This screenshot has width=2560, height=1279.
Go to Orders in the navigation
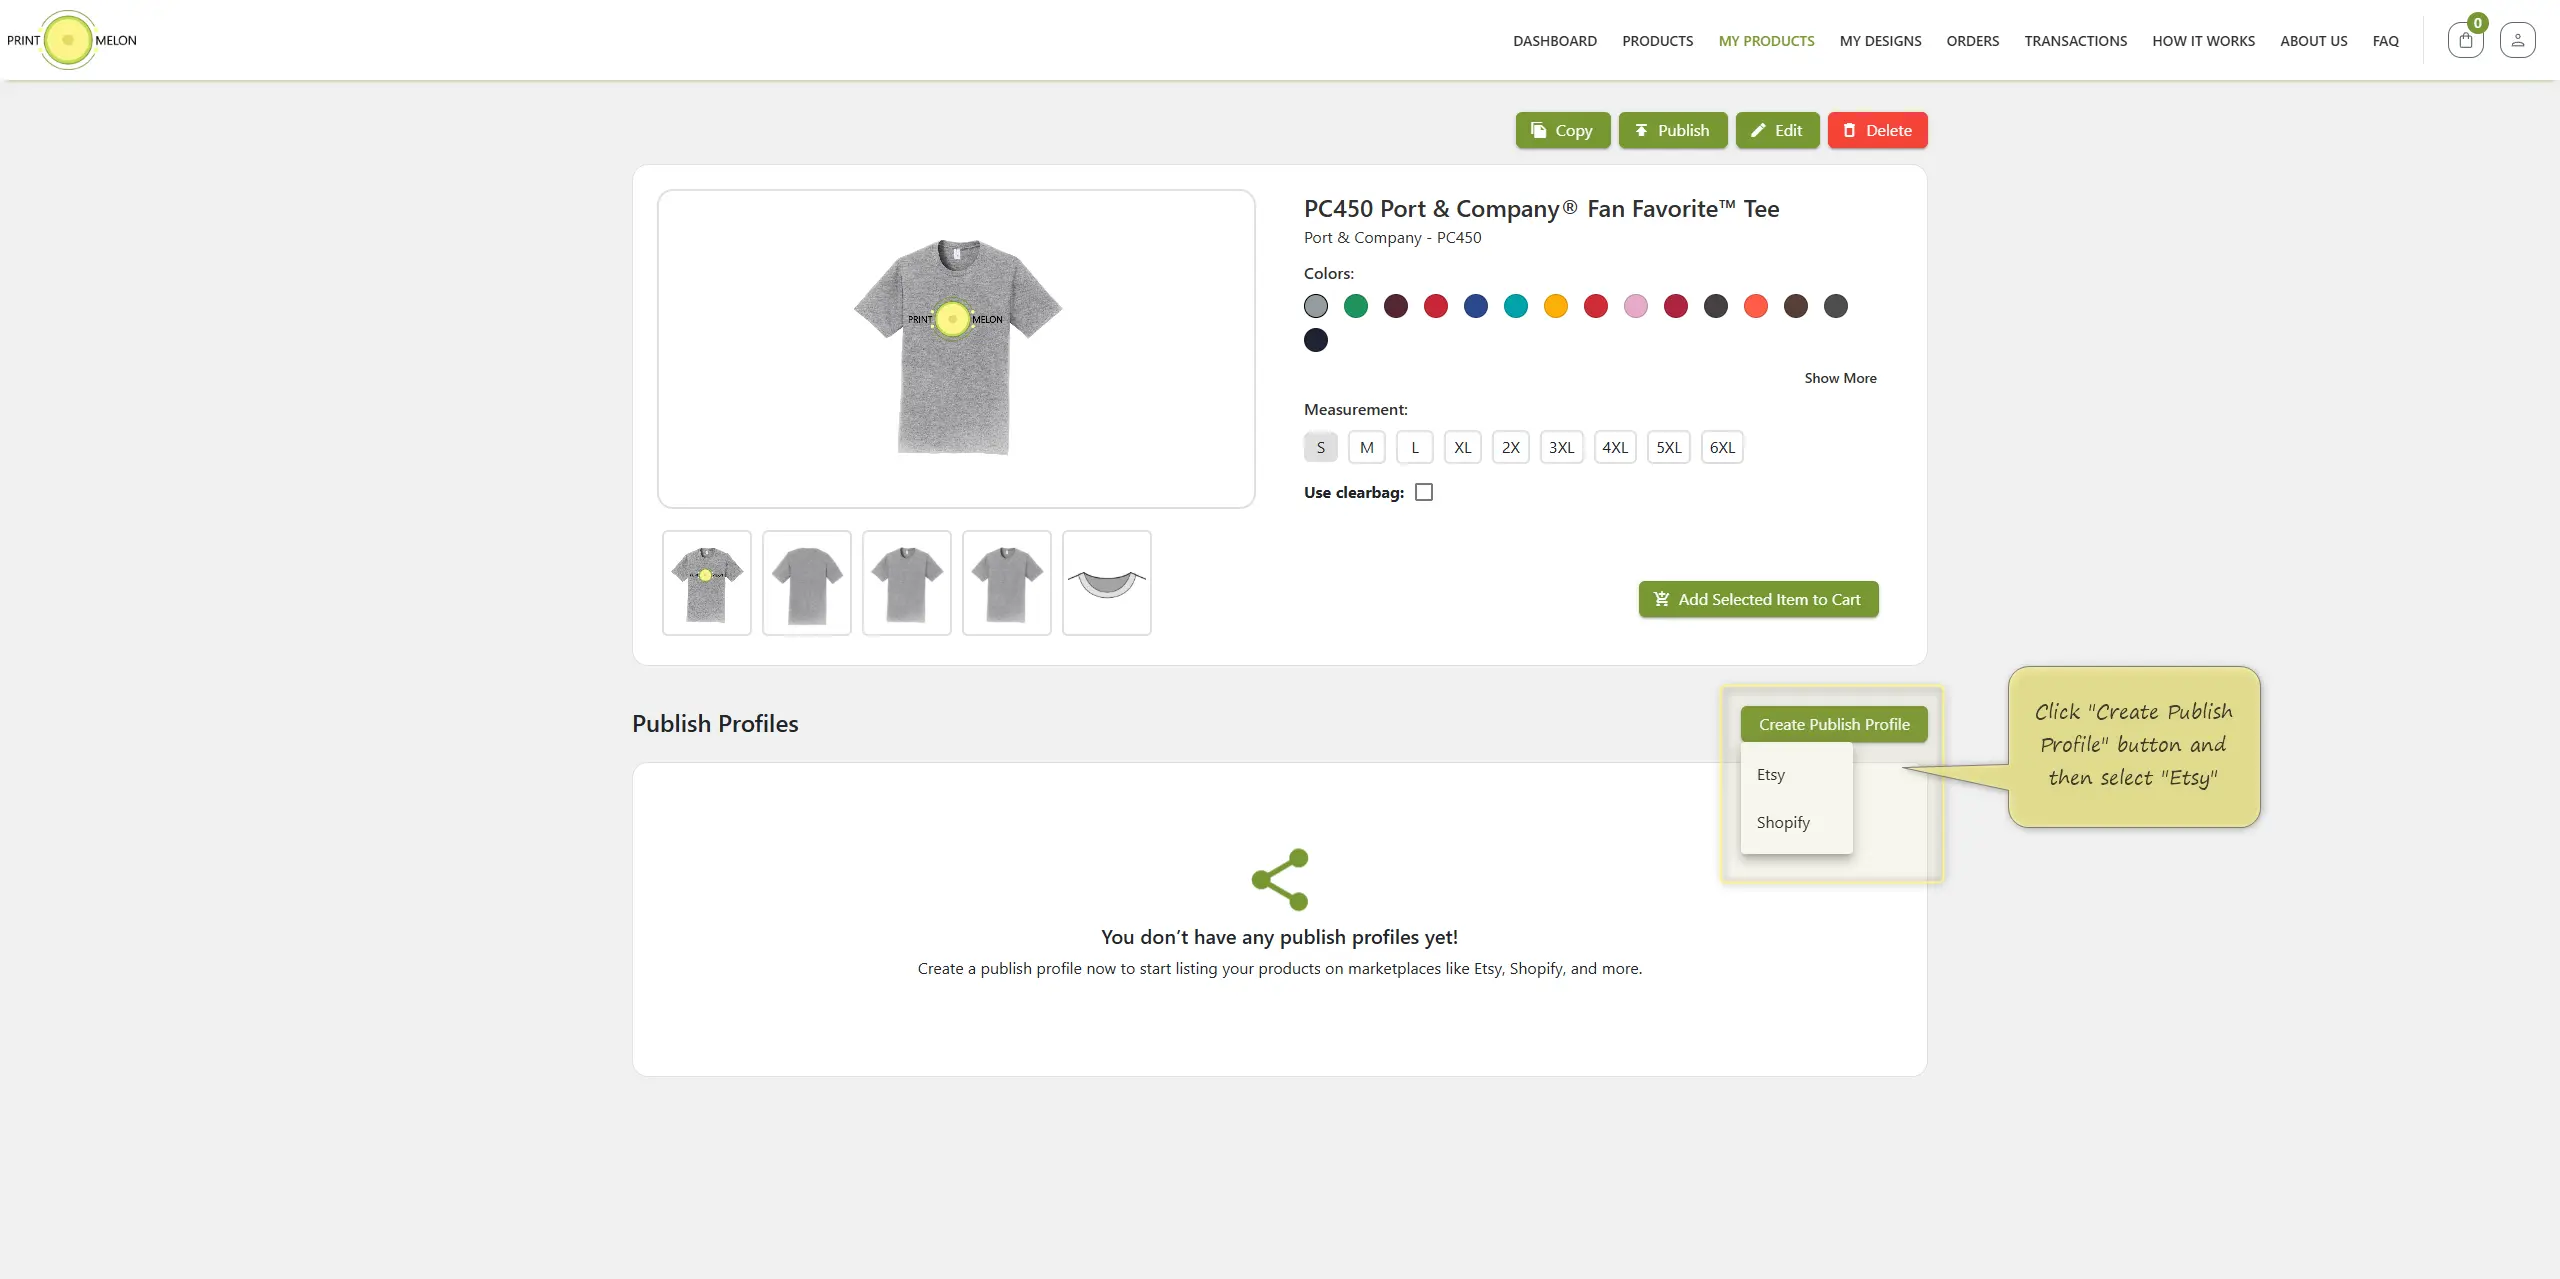[1972, 41]
